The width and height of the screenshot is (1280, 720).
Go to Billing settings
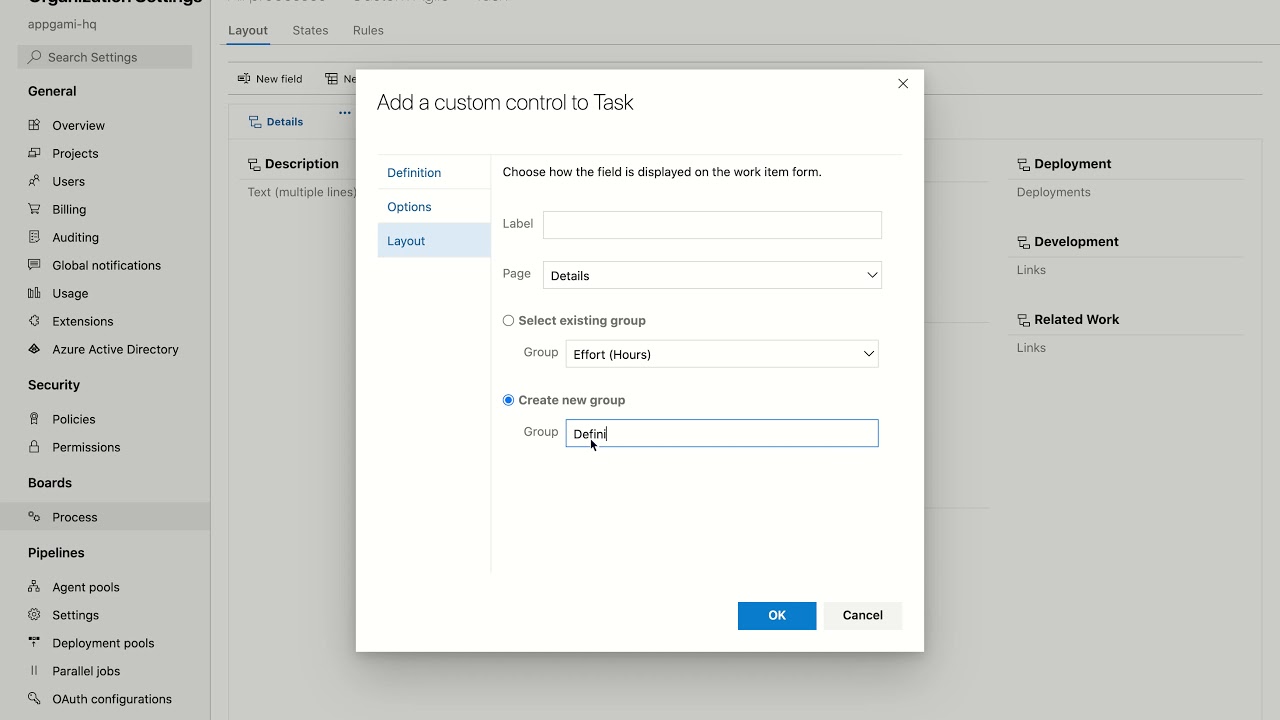(70, 209)
